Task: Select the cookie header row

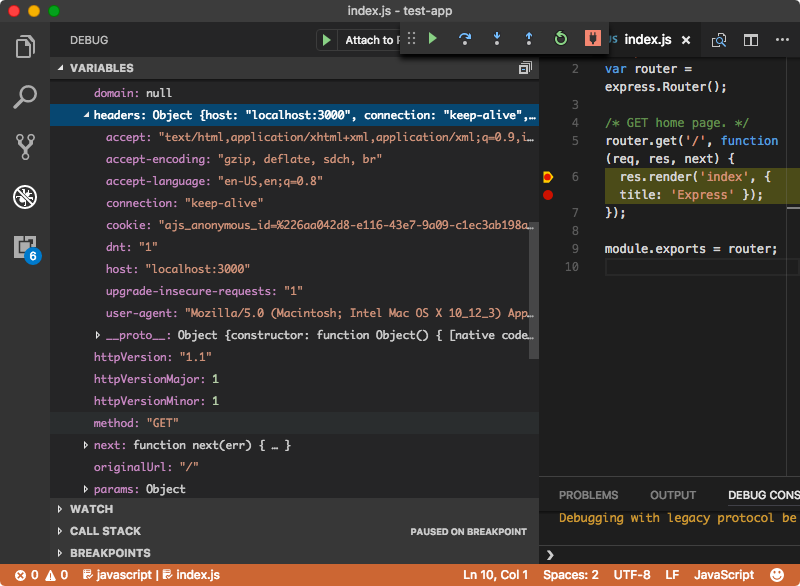Action: coord(294,225)
